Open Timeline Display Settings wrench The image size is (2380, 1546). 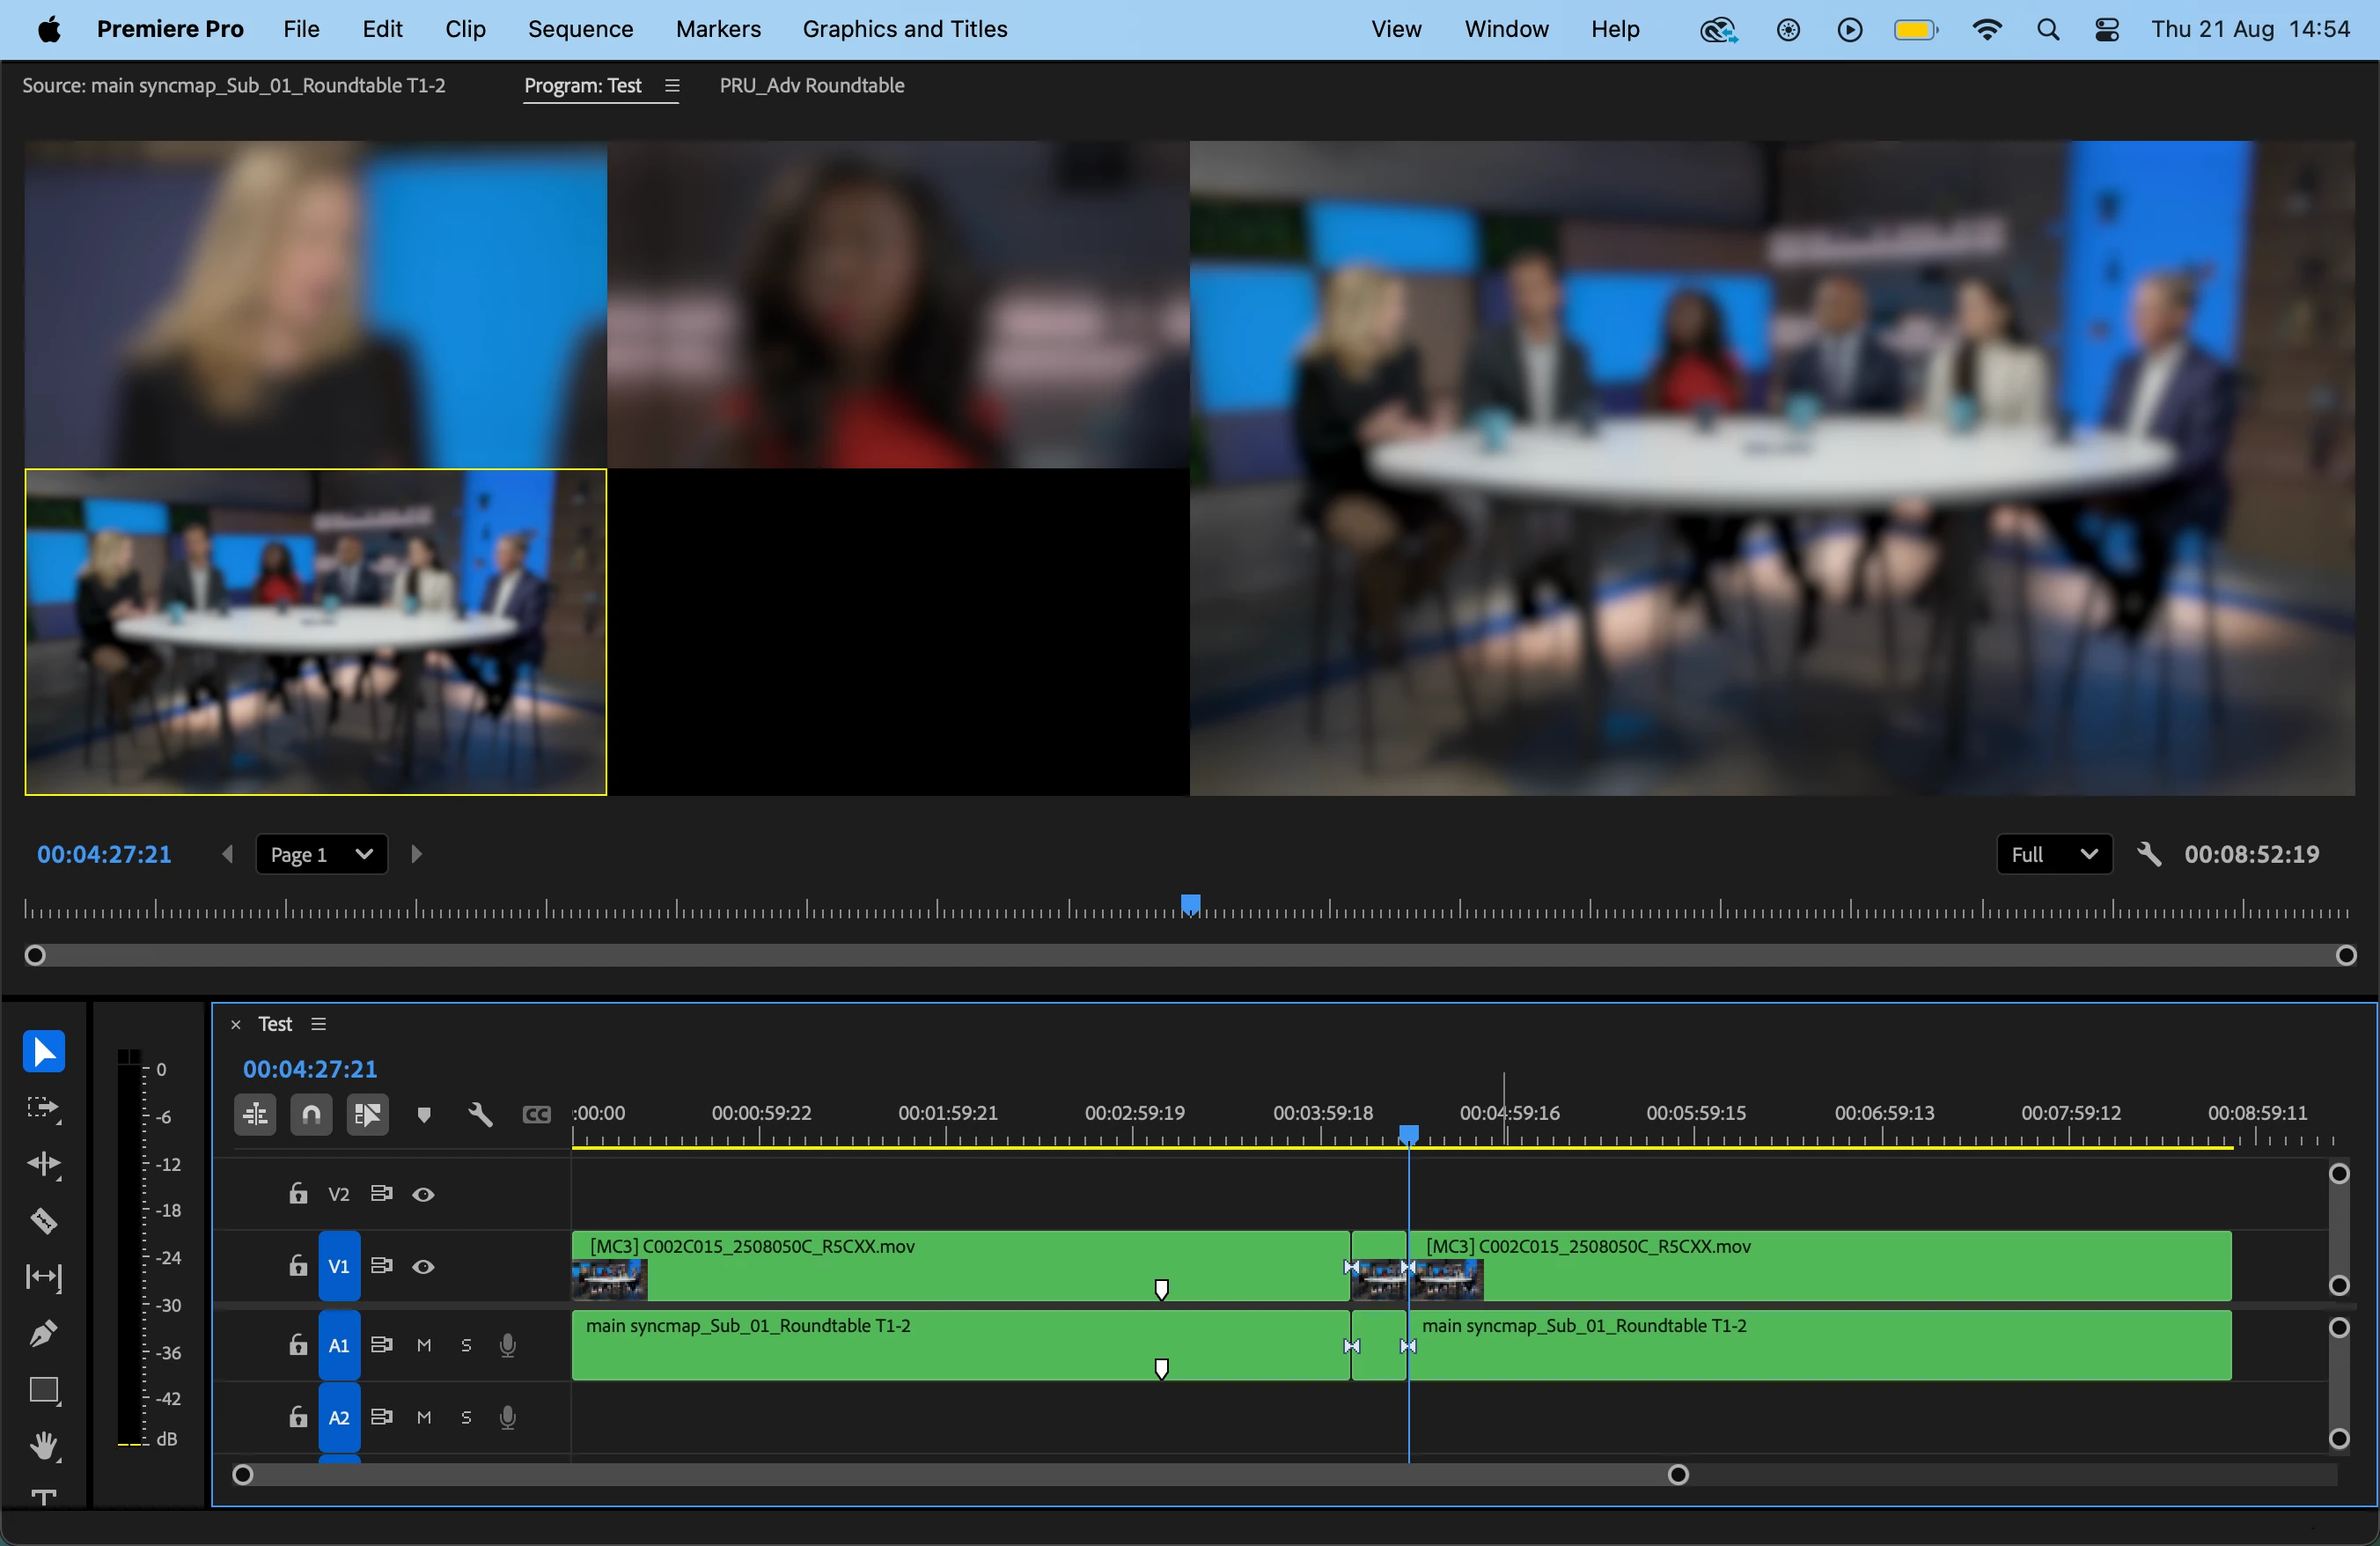pos(480,1114)
